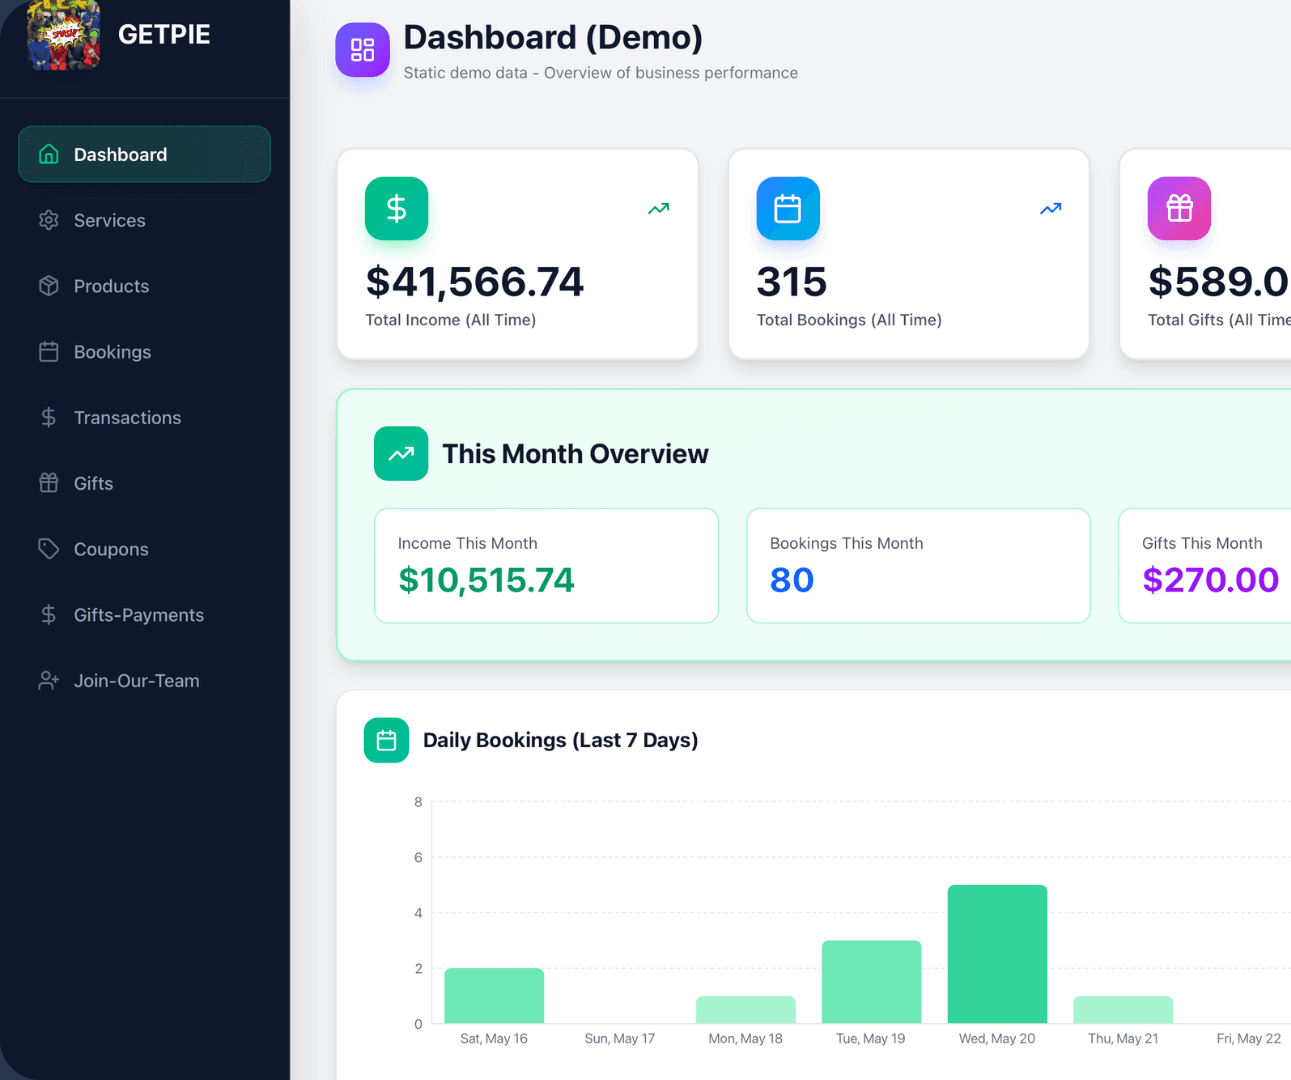Click the trend arrow on Total Income card
This screenshot has width=1291, height=1080.
point(658,209)
